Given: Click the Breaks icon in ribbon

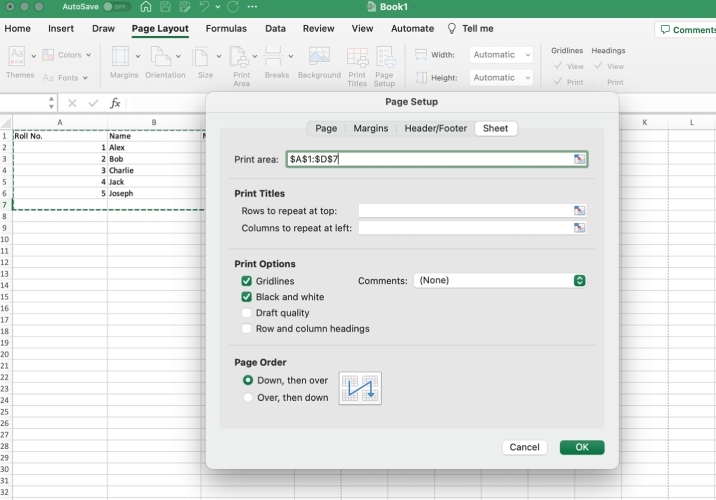Looking at the screenshot, I should coord(276,60).
